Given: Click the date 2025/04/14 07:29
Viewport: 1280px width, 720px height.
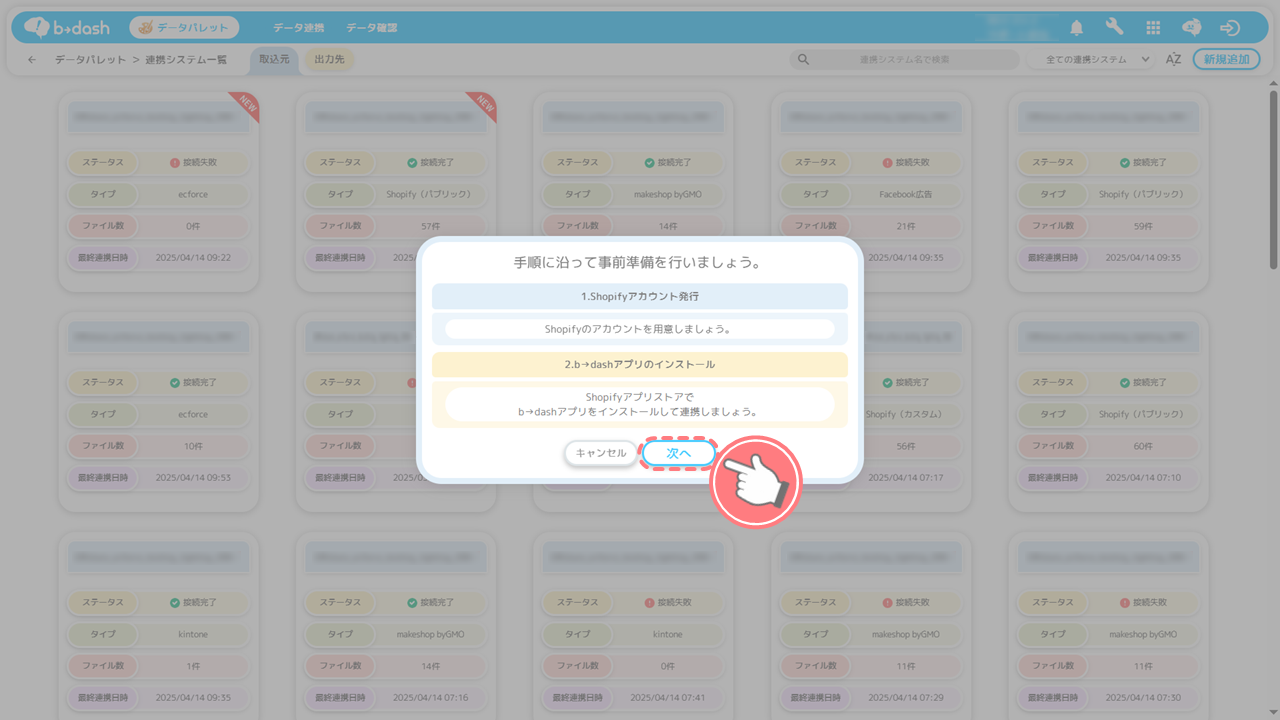Looking at the screenshot, I should (x=905, y=698).
